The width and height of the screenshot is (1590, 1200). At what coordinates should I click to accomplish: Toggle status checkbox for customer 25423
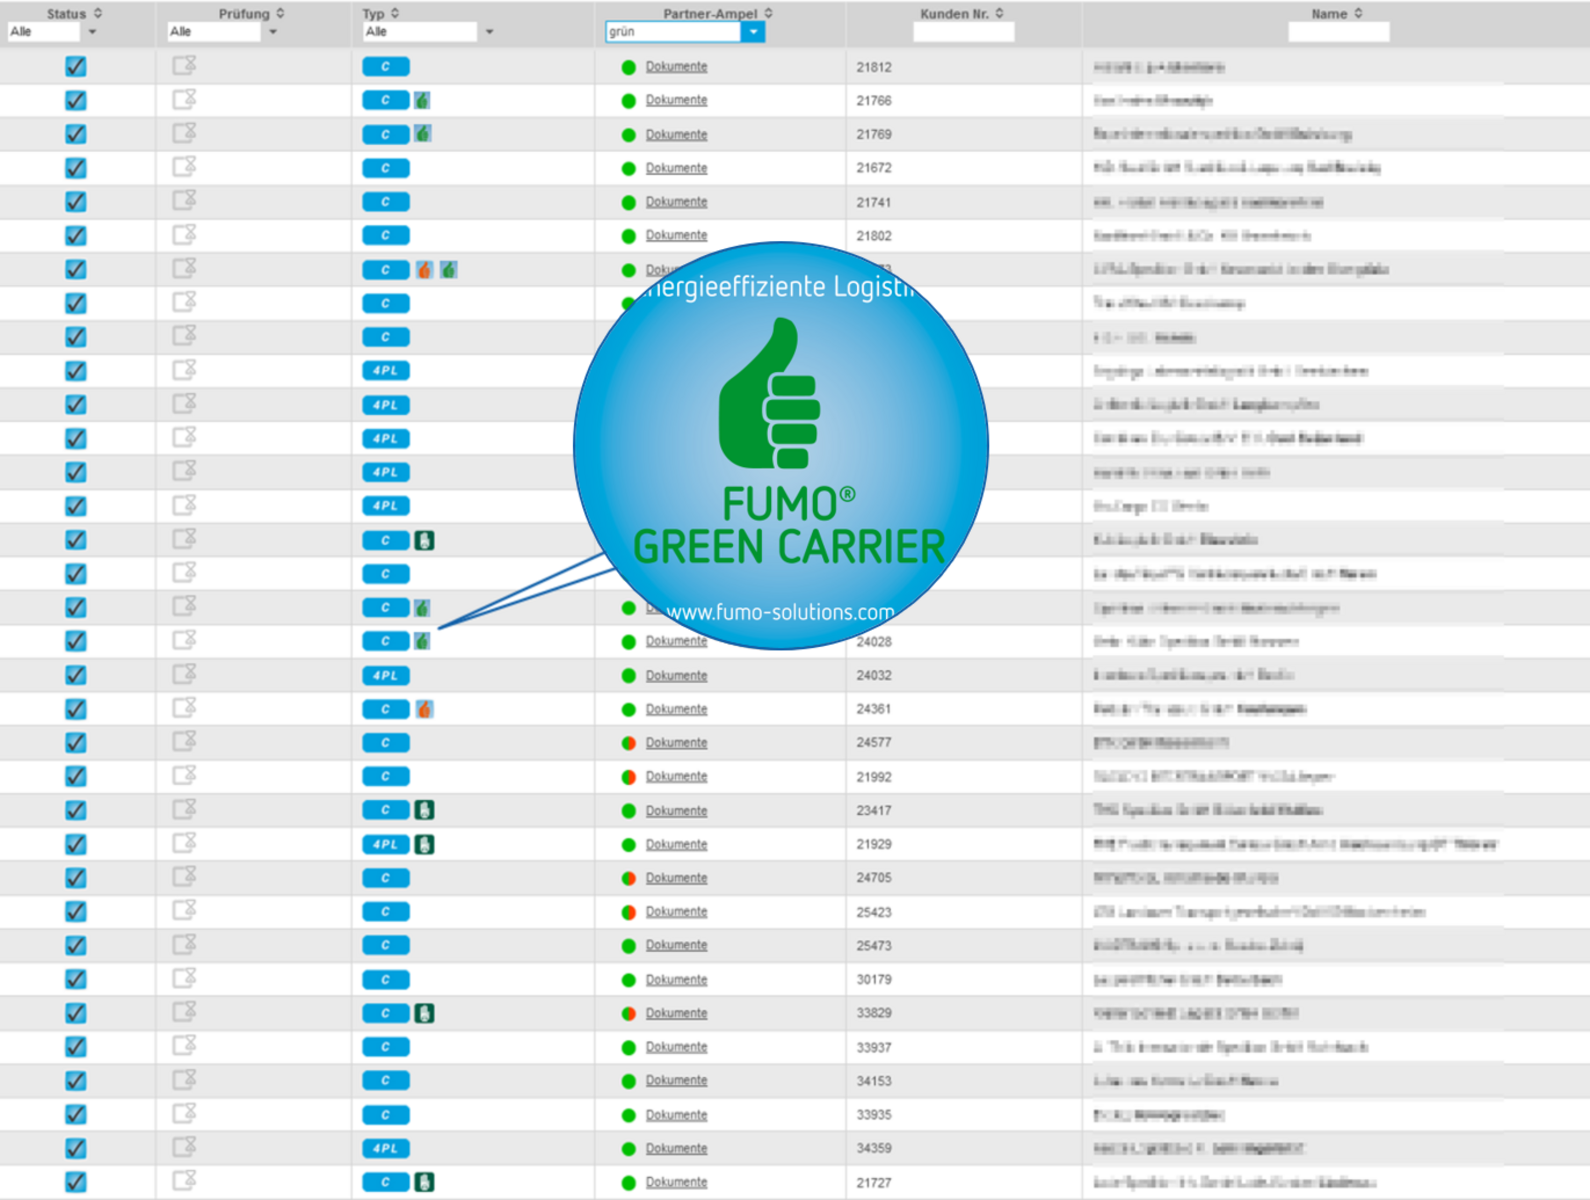point(76,912)
